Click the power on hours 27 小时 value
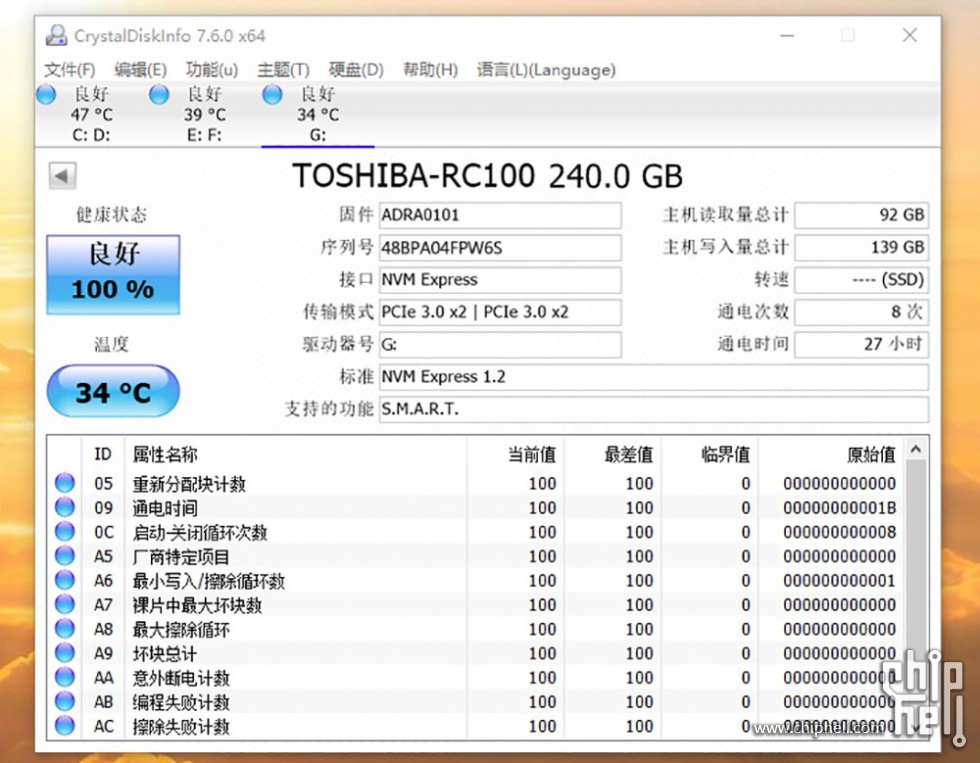Viewport: 980px width, 763px height. click(861, 345)
